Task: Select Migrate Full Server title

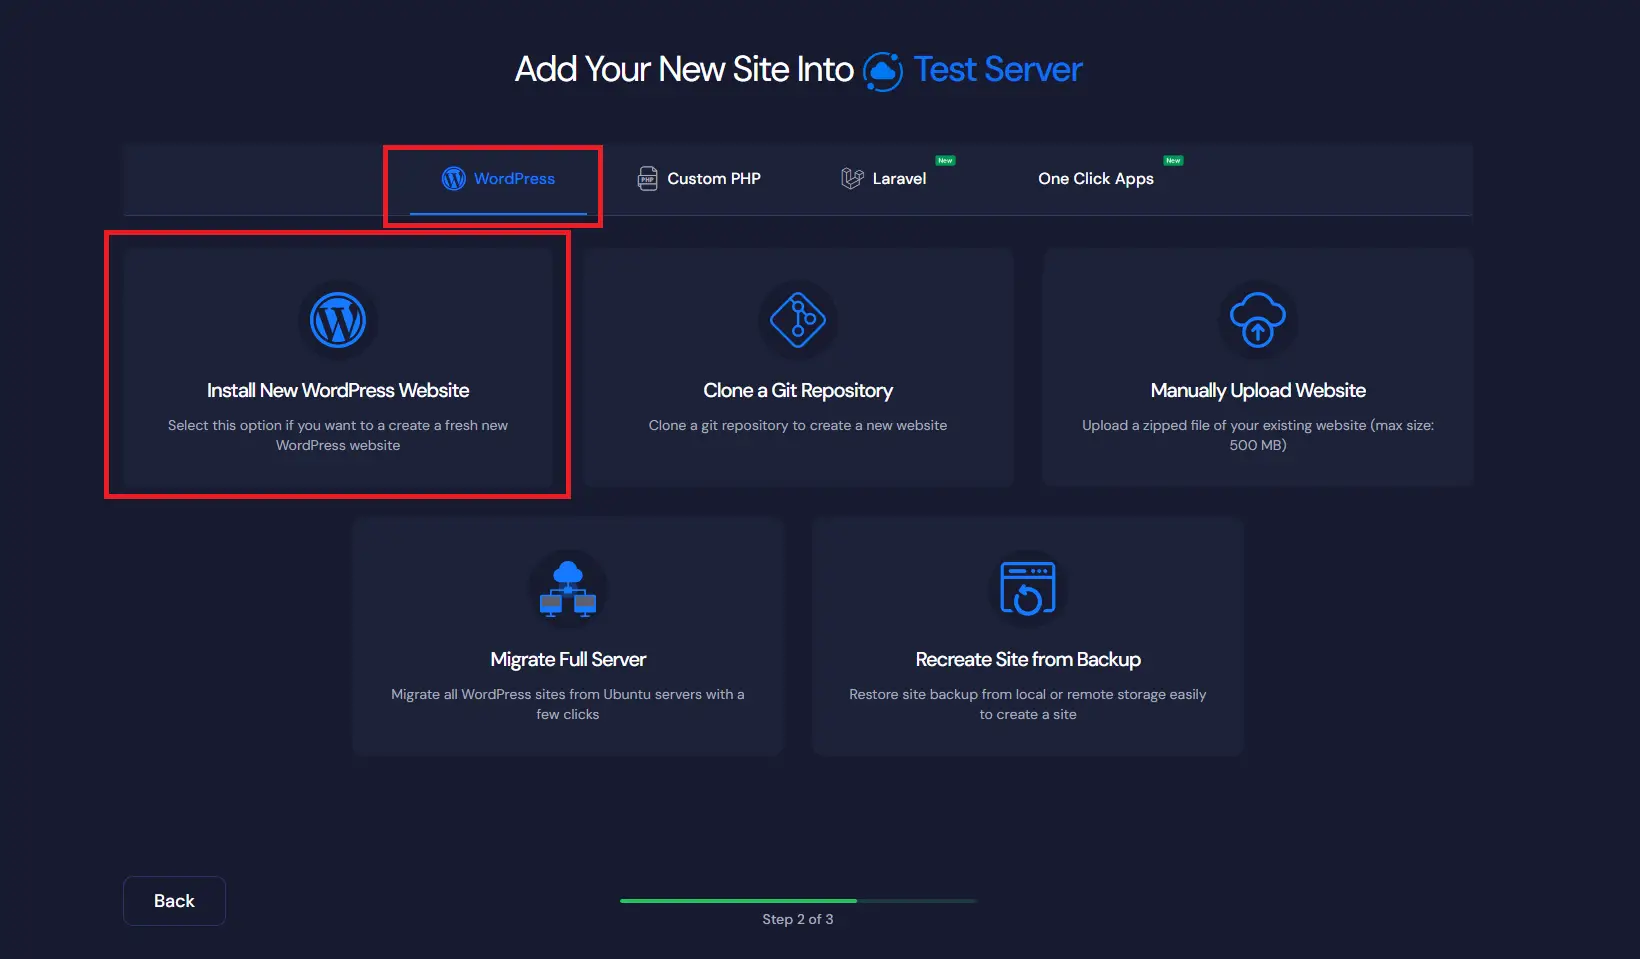Action: pos(568,659)
